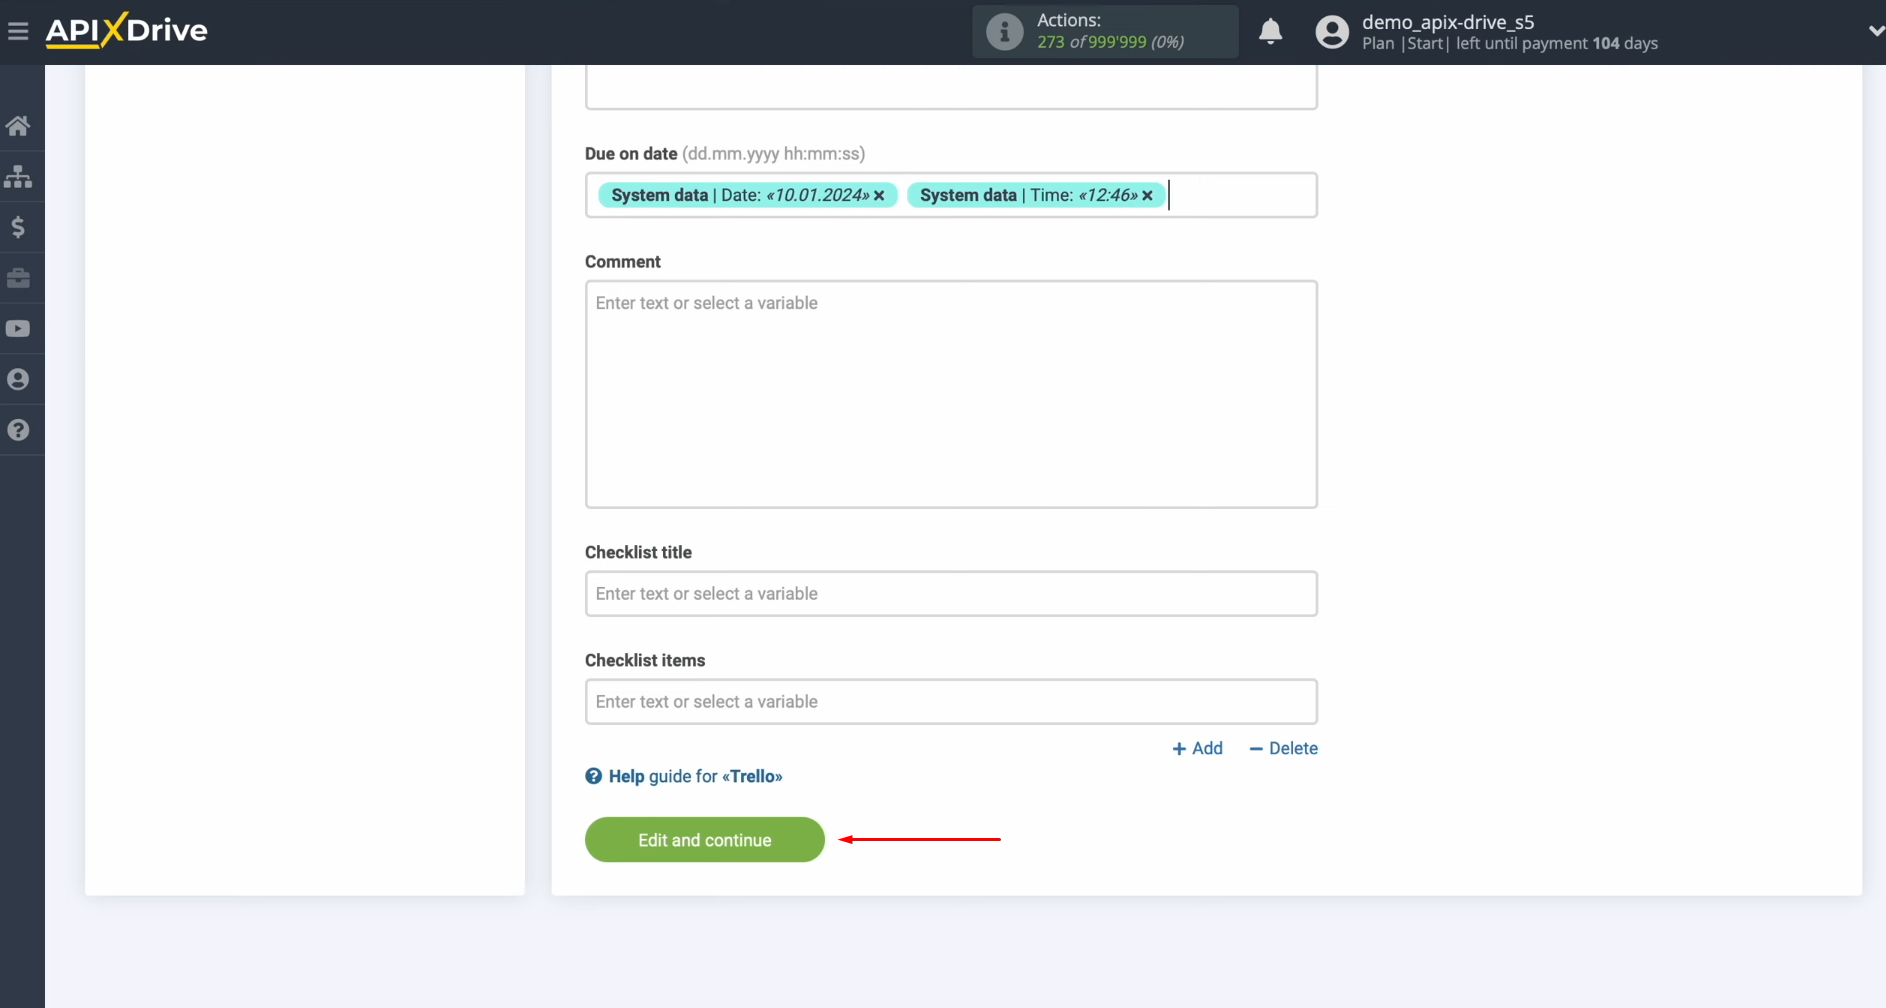Open the Payments dollar icon in sidebar

tap(19, 227)
